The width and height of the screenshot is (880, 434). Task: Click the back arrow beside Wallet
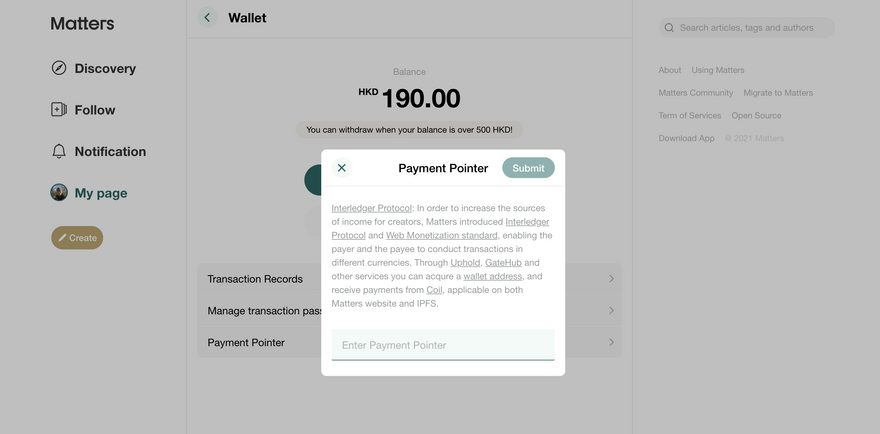click(207, 17)
